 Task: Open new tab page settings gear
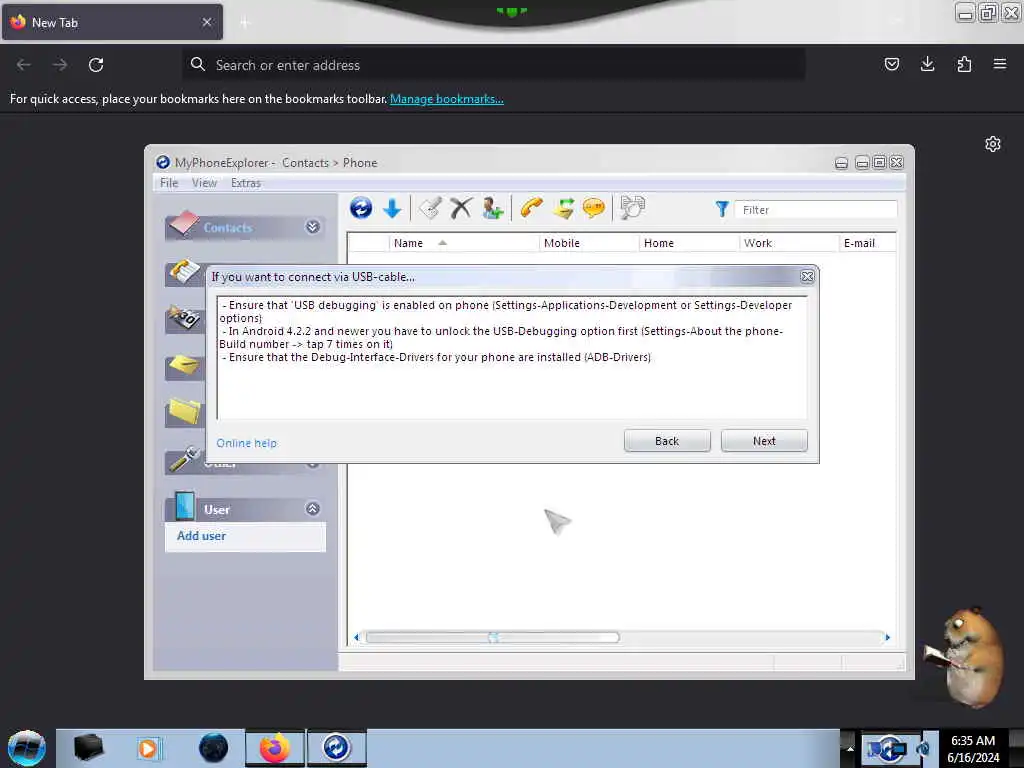coord(993,144)
